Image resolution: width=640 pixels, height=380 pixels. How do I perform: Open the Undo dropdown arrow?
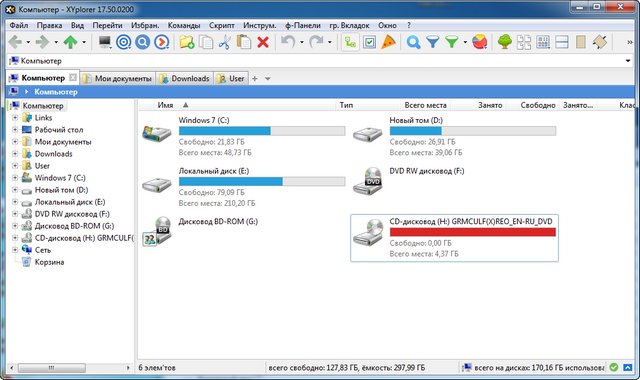[x=302, y=42]
